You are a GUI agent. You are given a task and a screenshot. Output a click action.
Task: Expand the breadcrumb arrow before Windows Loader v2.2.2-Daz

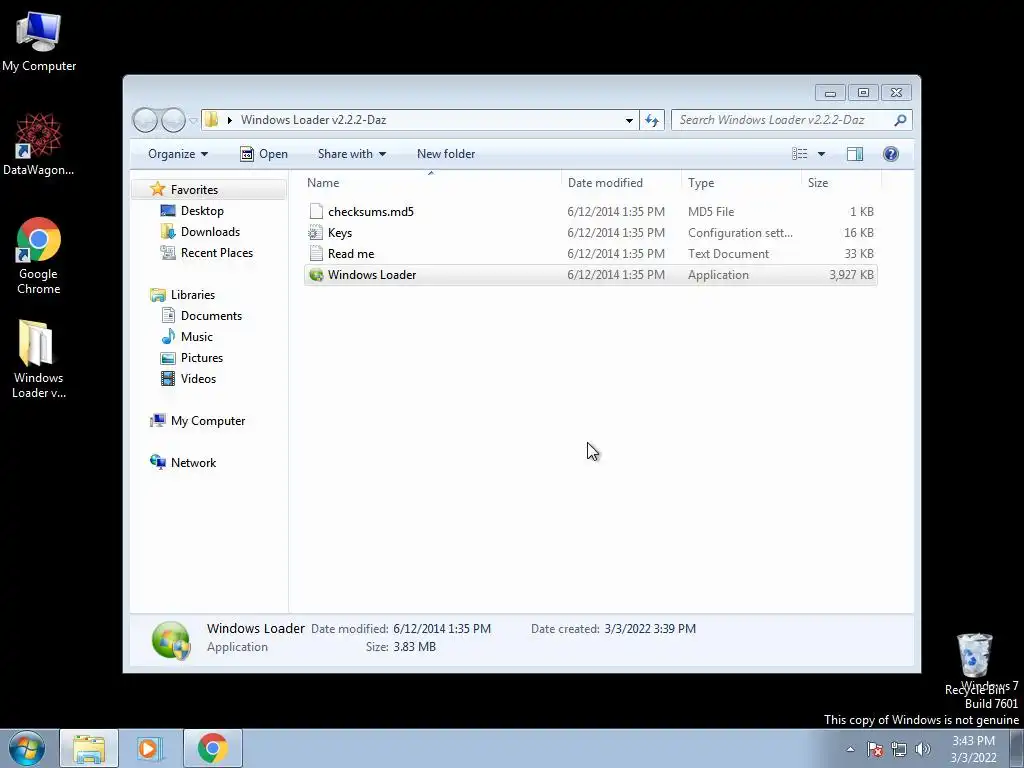click(229, 120)
